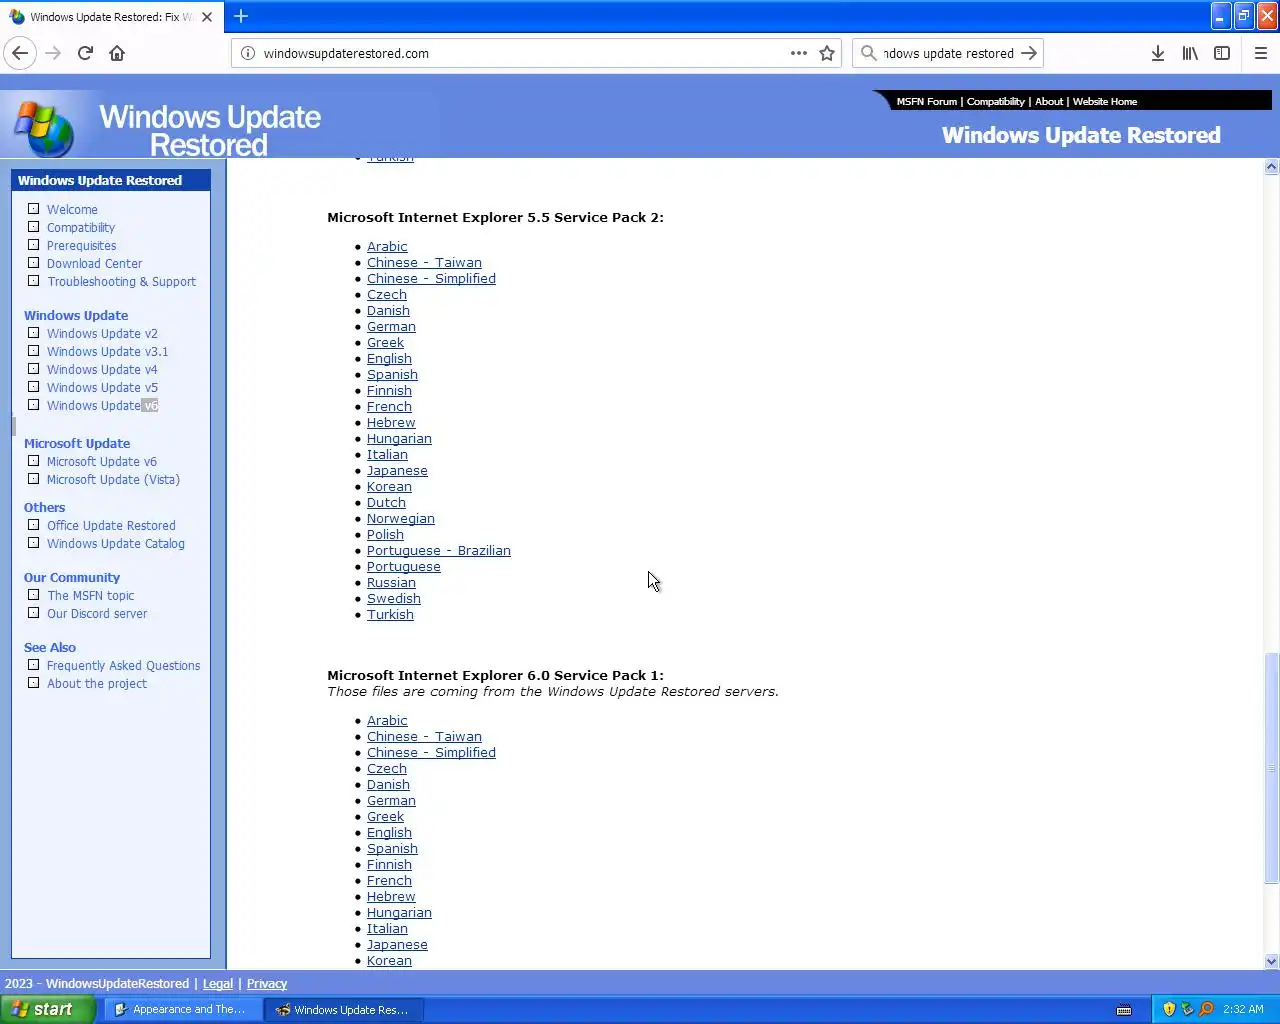Viewport: 1280px width, 1024px height.
Task: Select the Windows Update Restored taskbar button
Action: (x=344, y=1010)
